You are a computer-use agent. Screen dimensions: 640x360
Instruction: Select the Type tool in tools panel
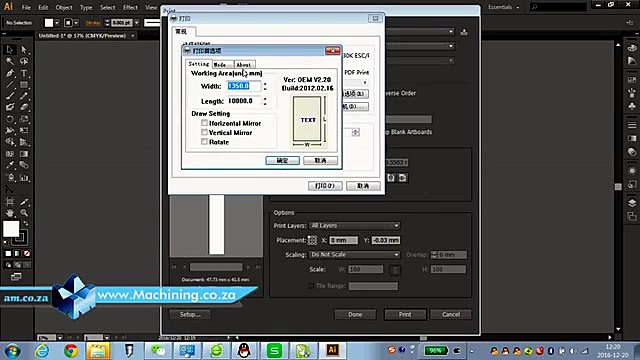[x=24, y=73]
